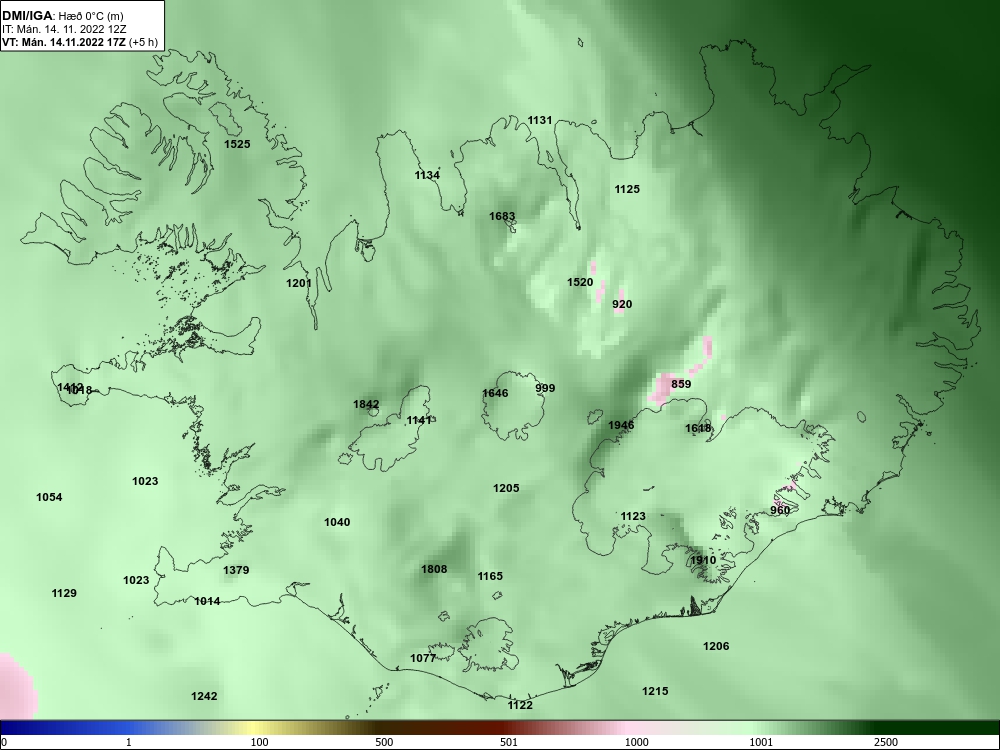The image size is (1000, 750).
Task: Click the 100 tick on colour scale
Action: (x=259, y=742)
